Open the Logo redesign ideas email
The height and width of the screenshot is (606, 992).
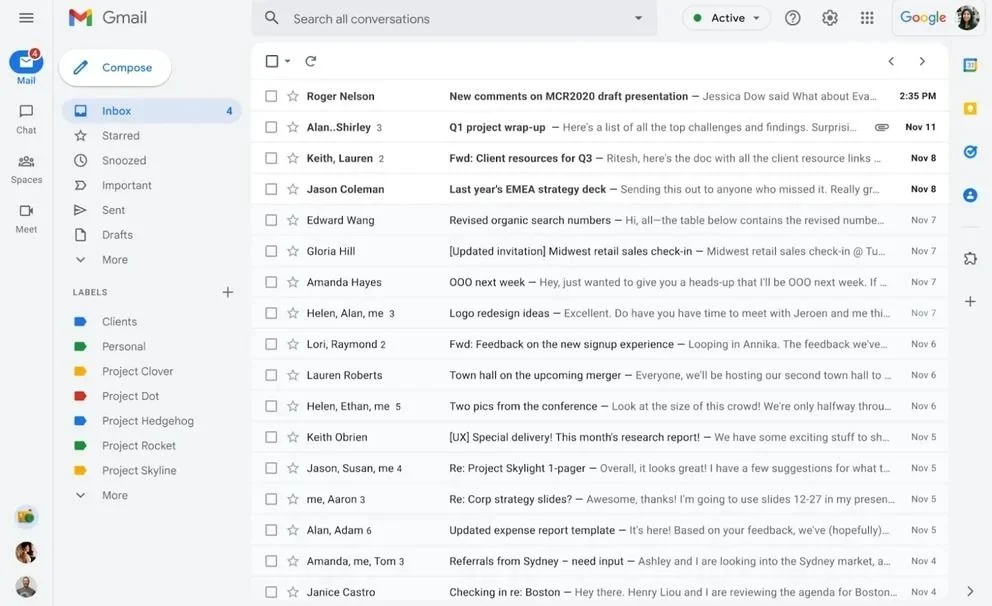tap(600, 313)
